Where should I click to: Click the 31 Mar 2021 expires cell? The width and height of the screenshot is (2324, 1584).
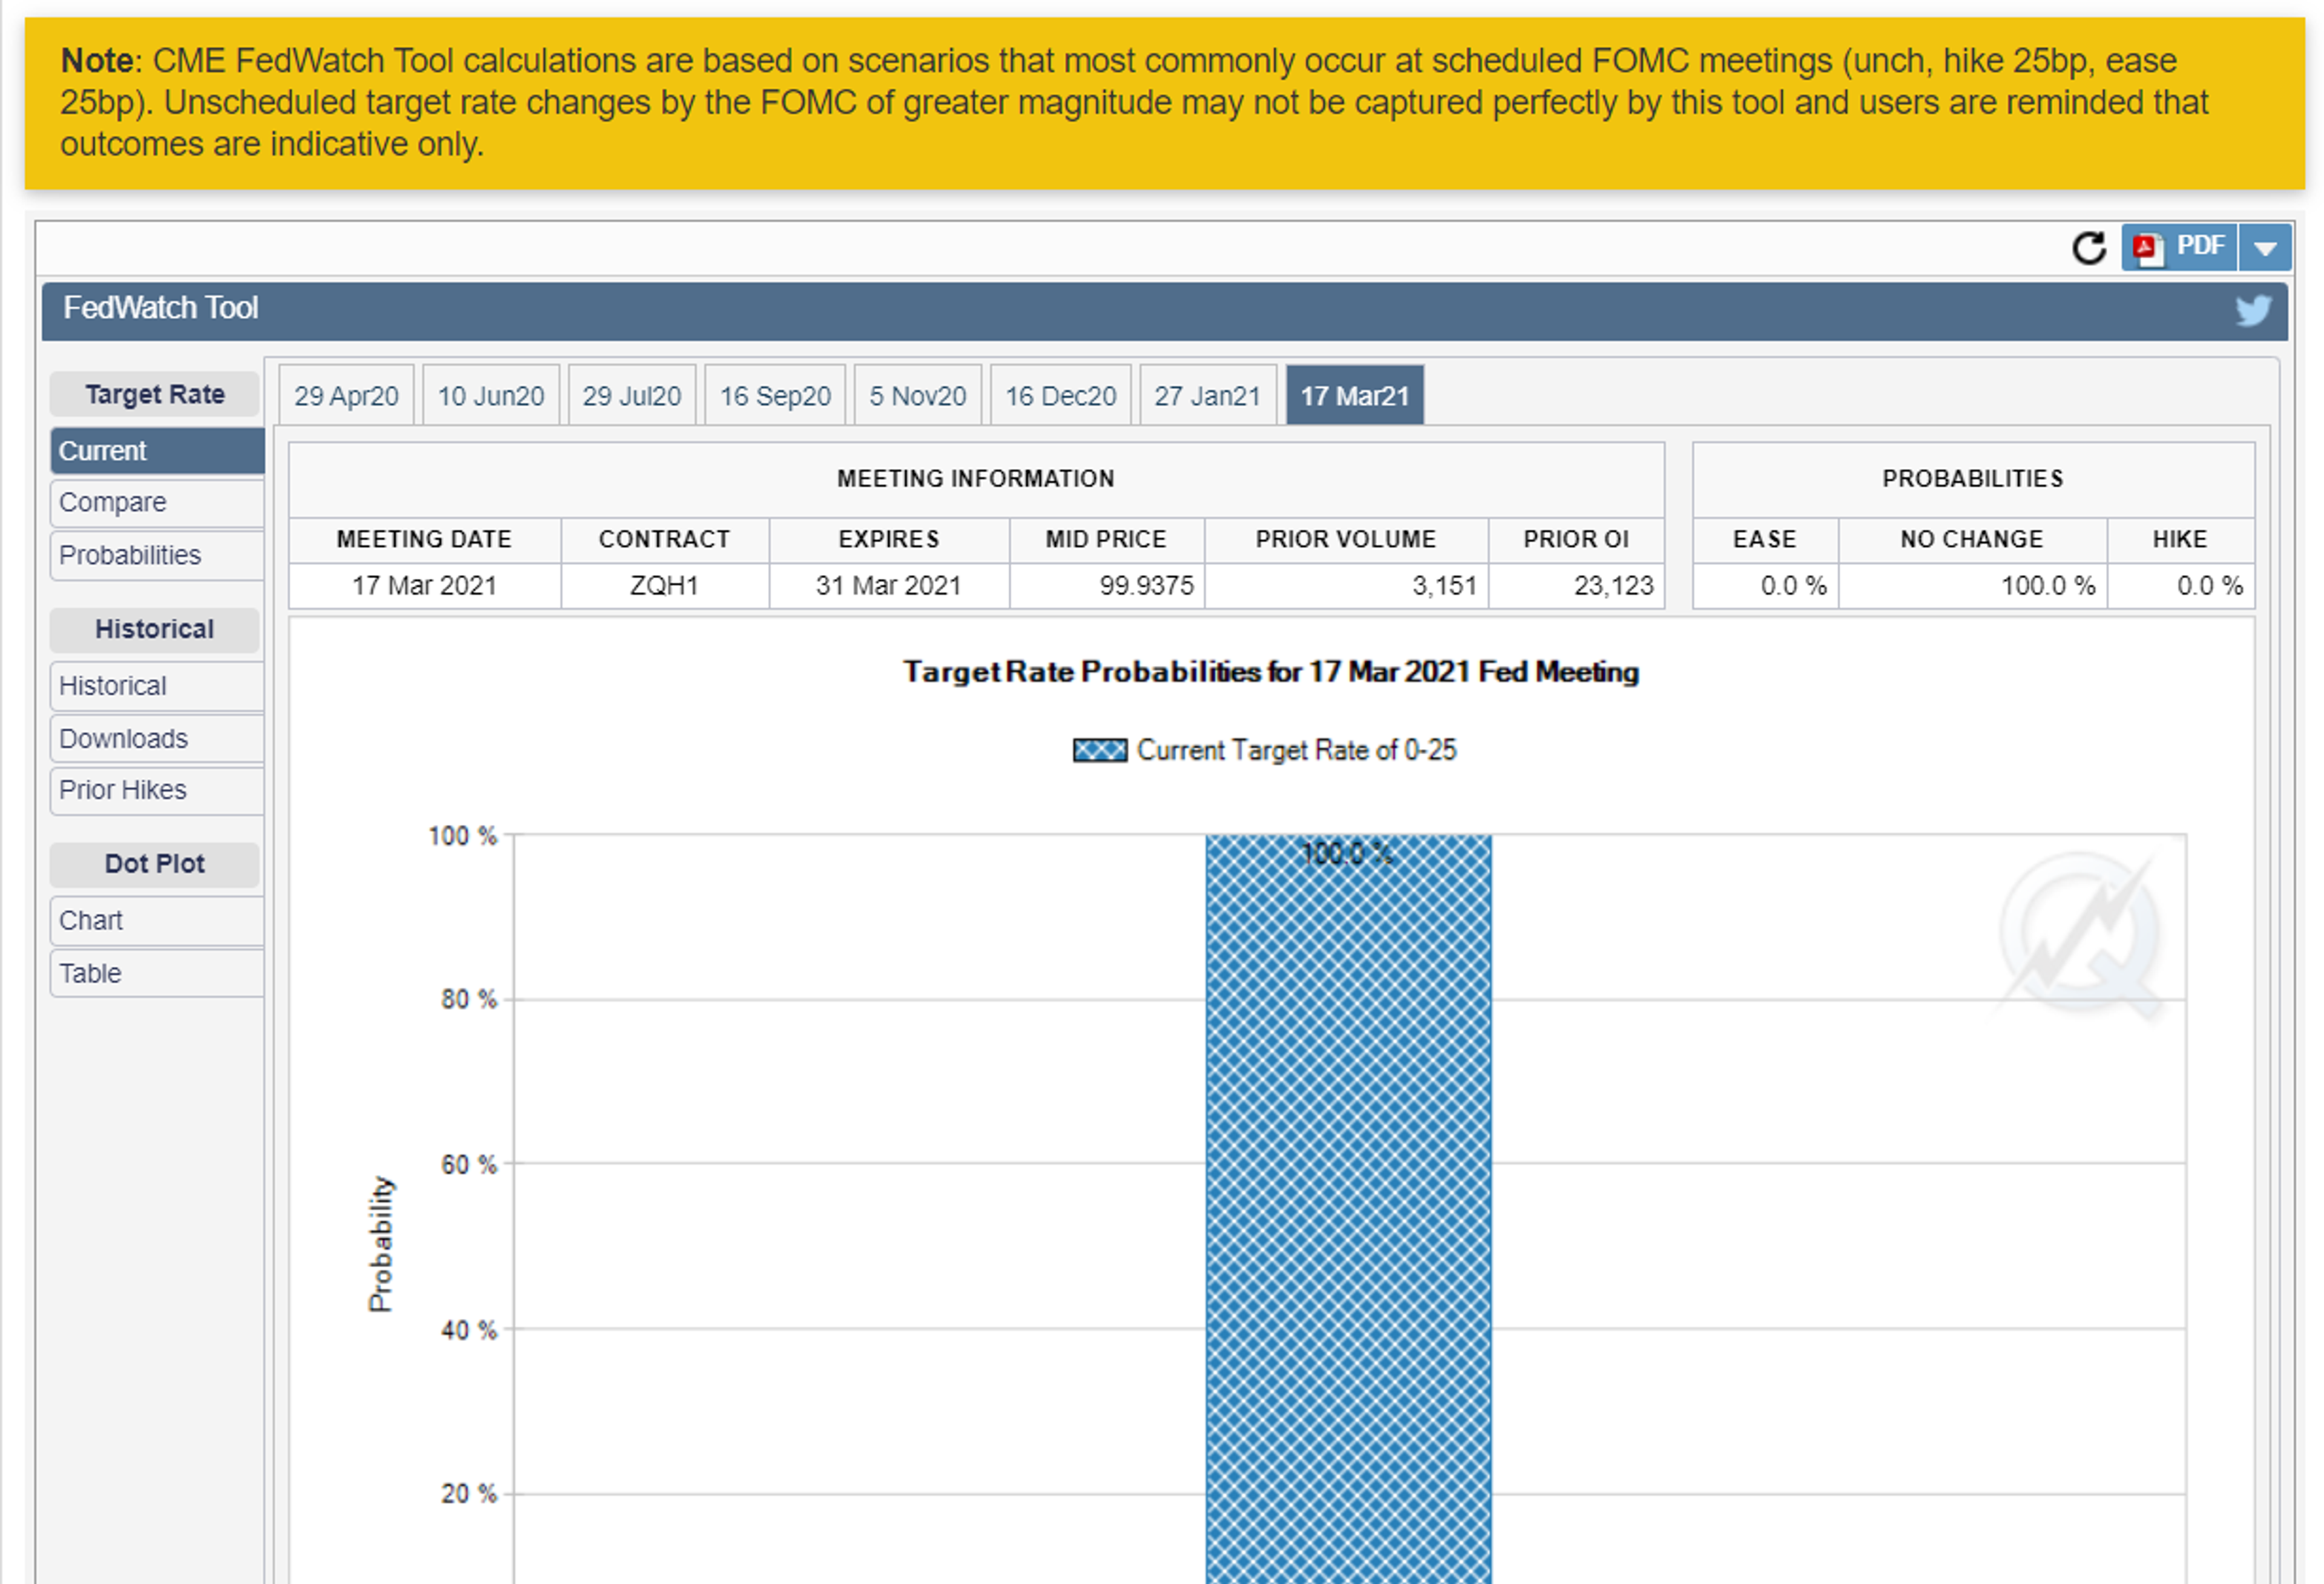[888, 586]
